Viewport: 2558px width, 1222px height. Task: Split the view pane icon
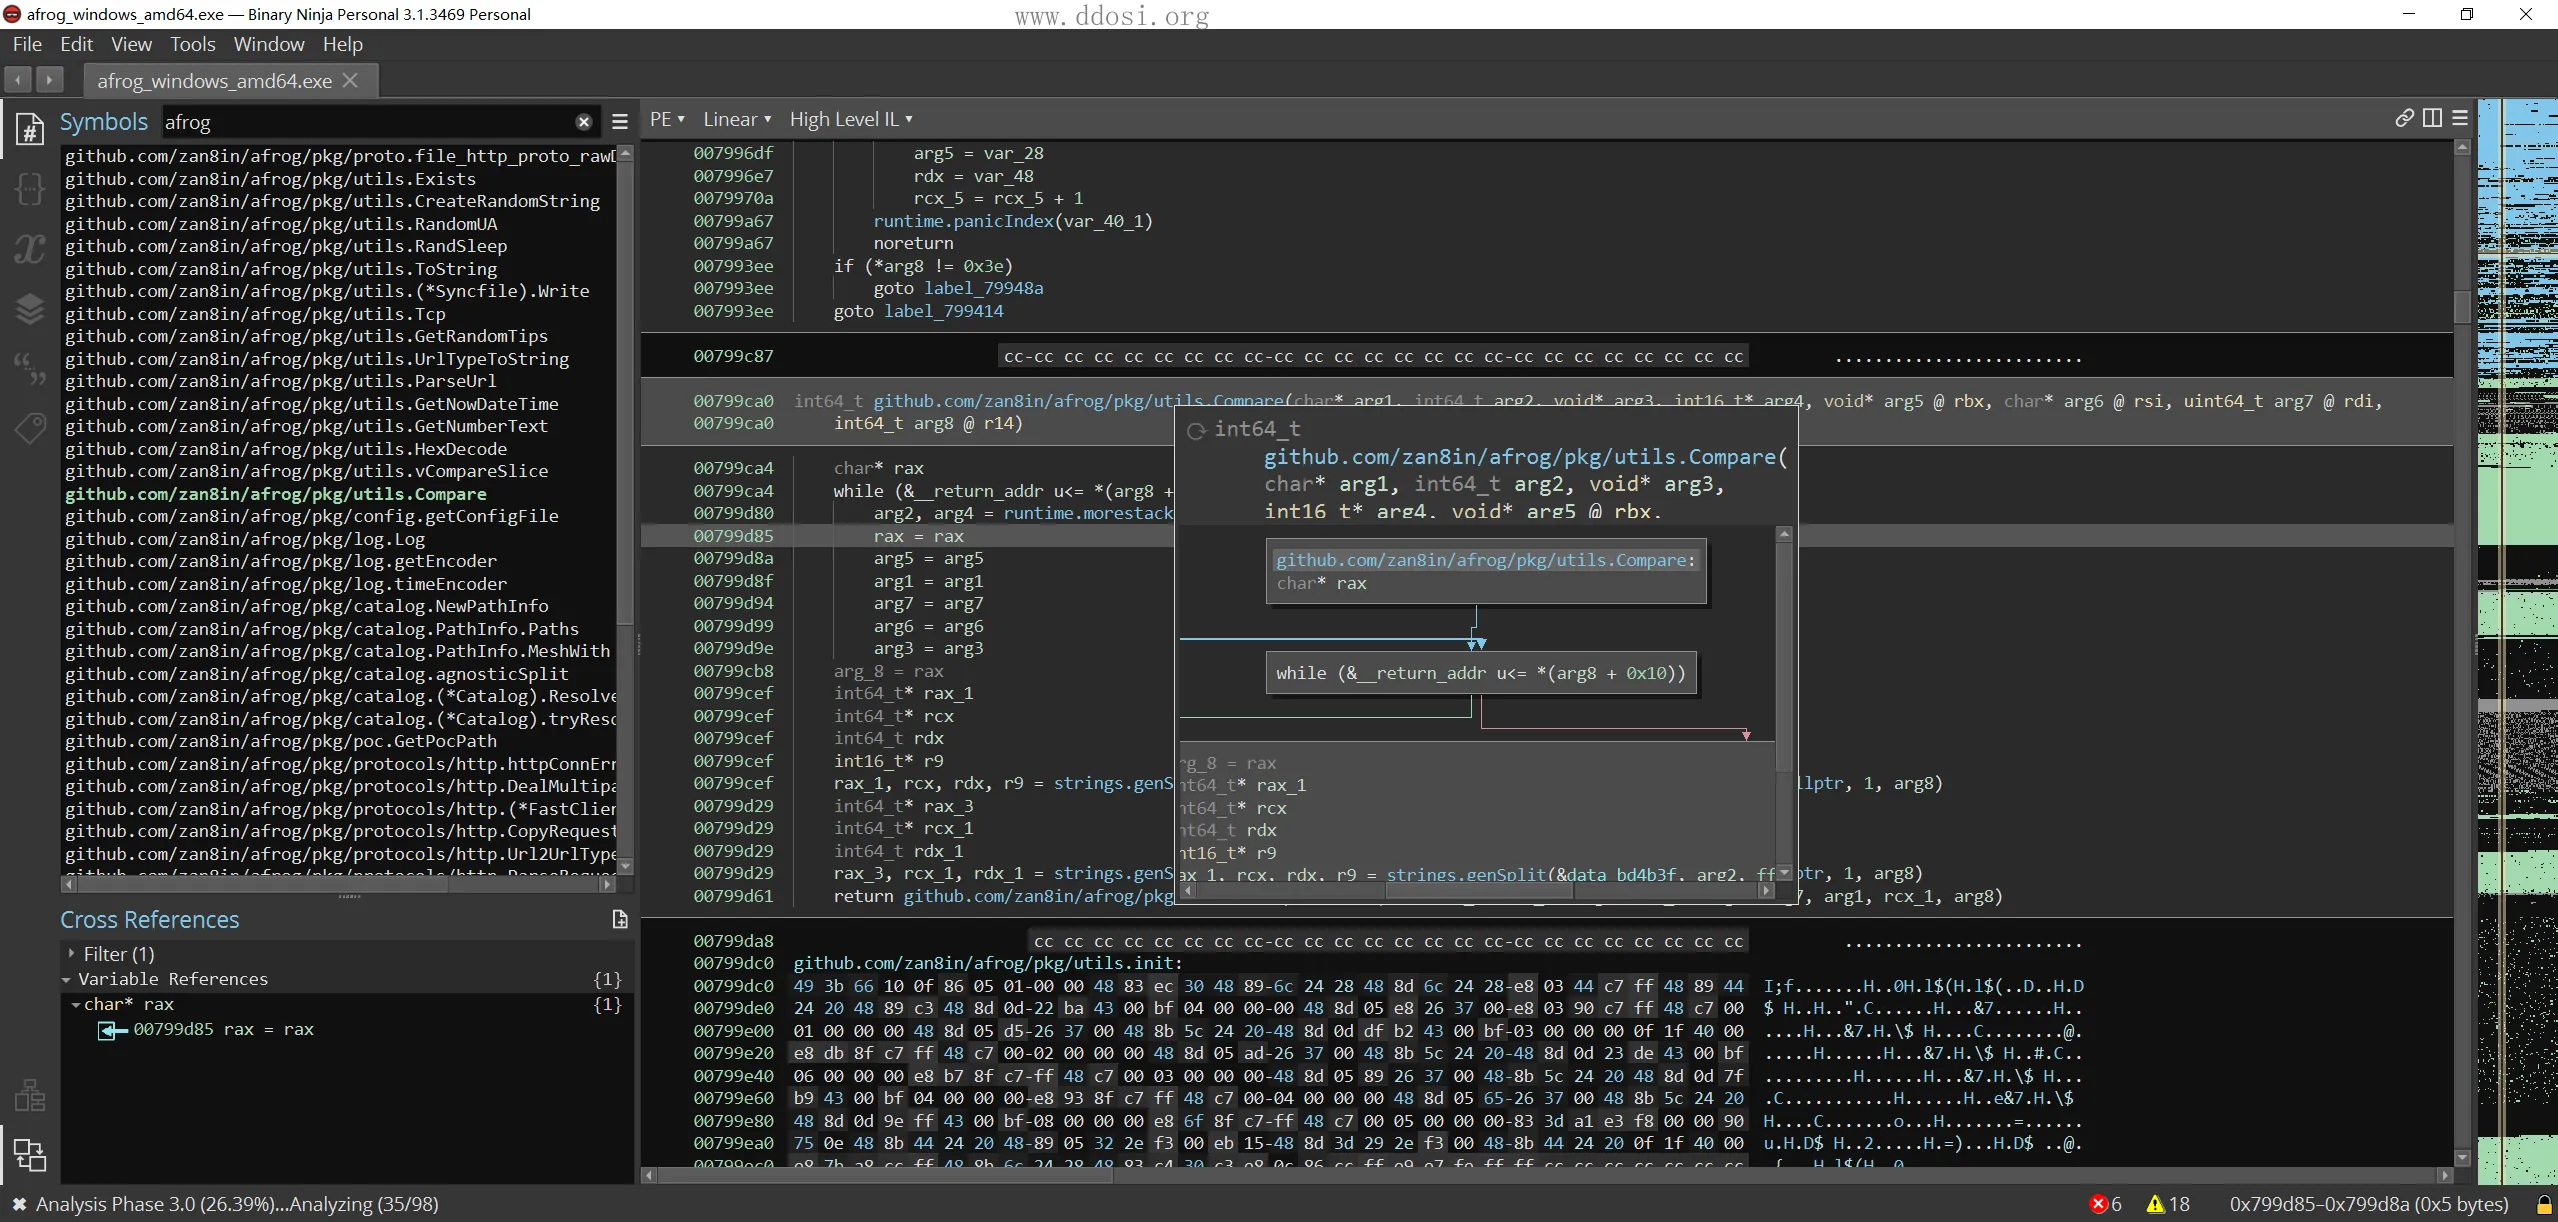(2432, 118)
